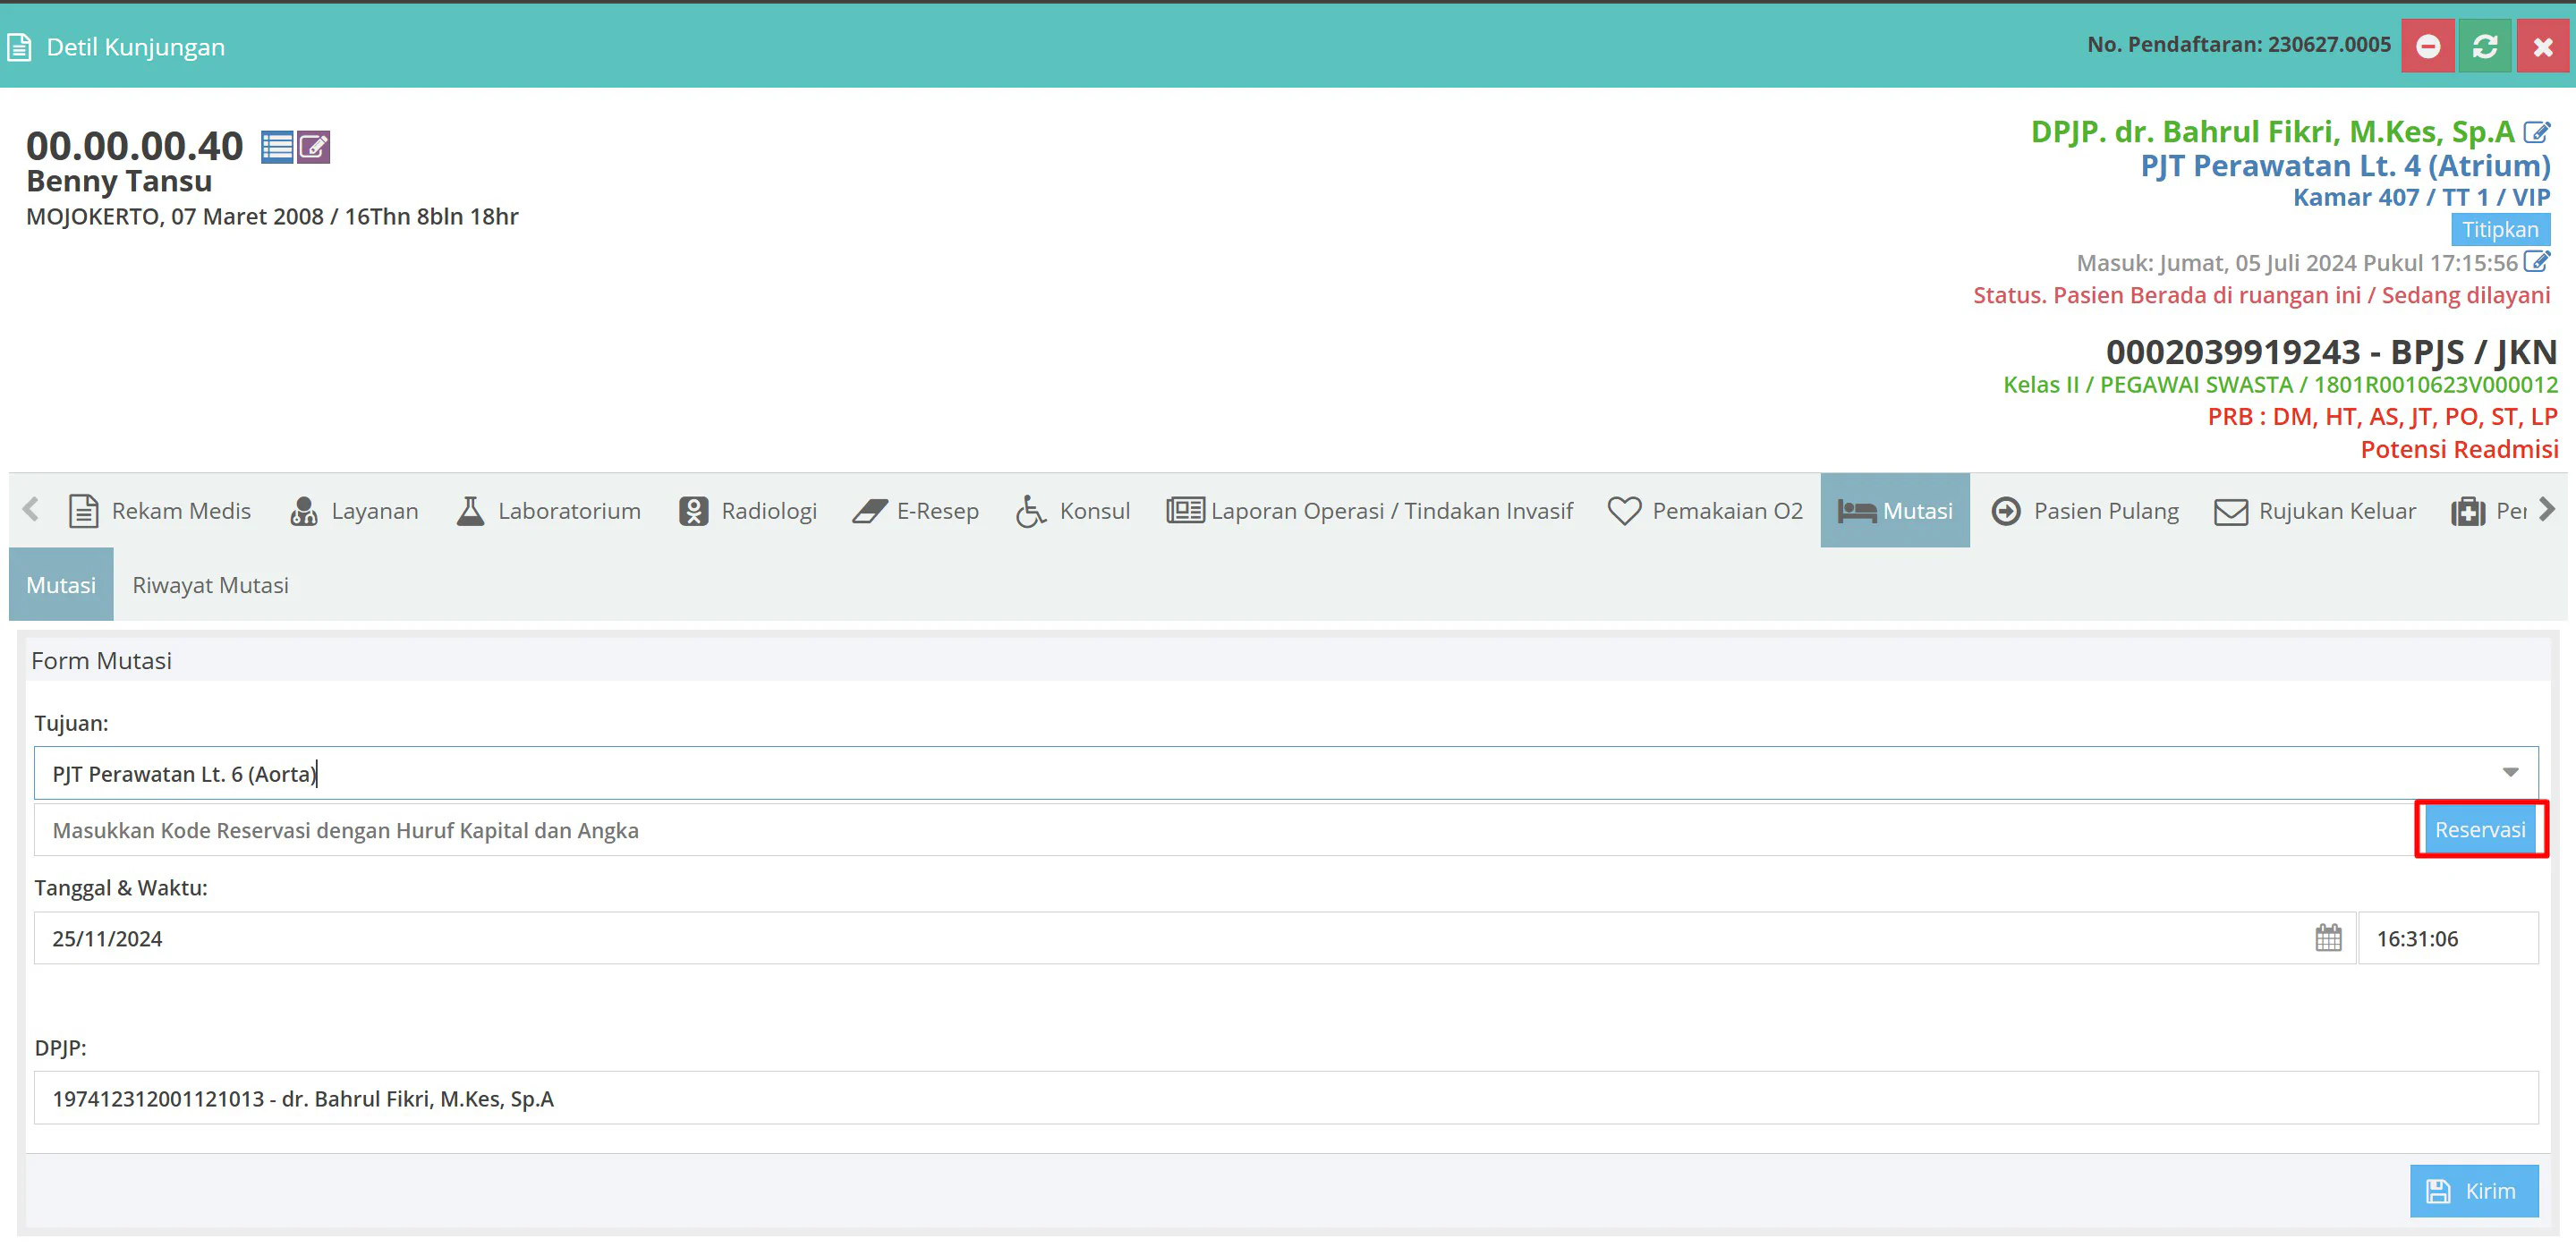The width and height of the screenshot is (2576, 1247).
Task: Click the DPJP doctor input field
Action: (1286, 1098)
